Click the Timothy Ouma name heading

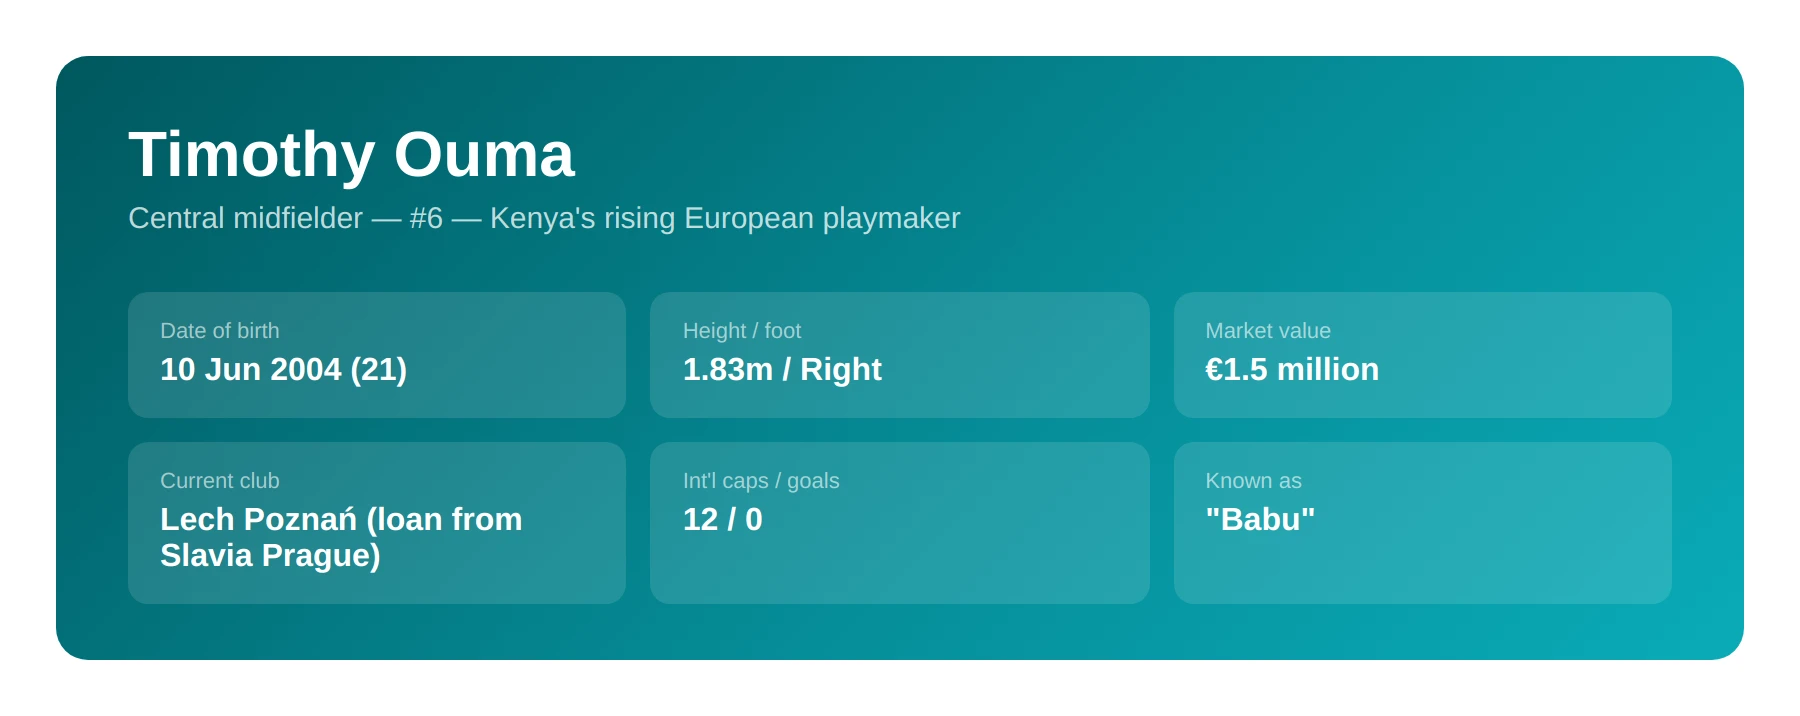(x=352, y=155)
